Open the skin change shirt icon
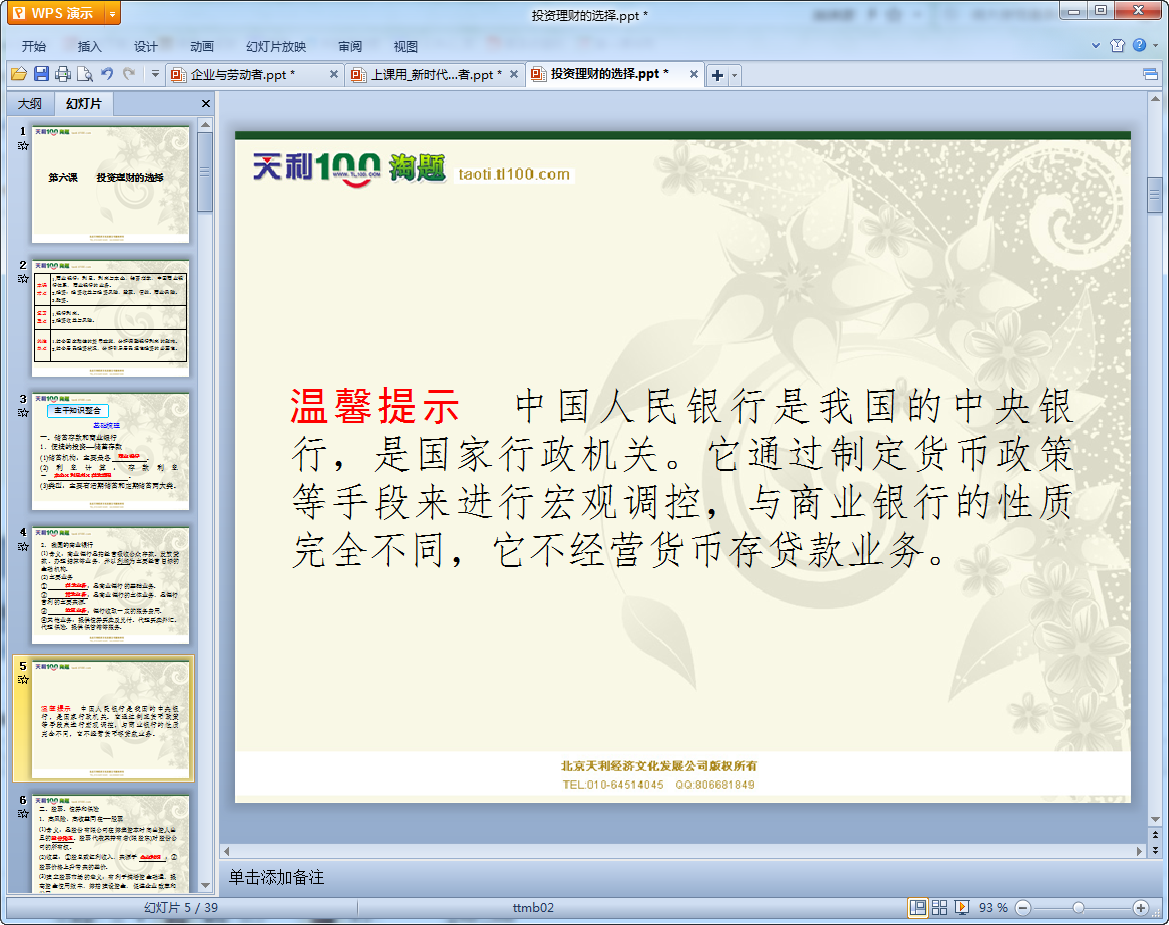The height and width of the screenshot is (925, 1169). (x=1117, y=45)
